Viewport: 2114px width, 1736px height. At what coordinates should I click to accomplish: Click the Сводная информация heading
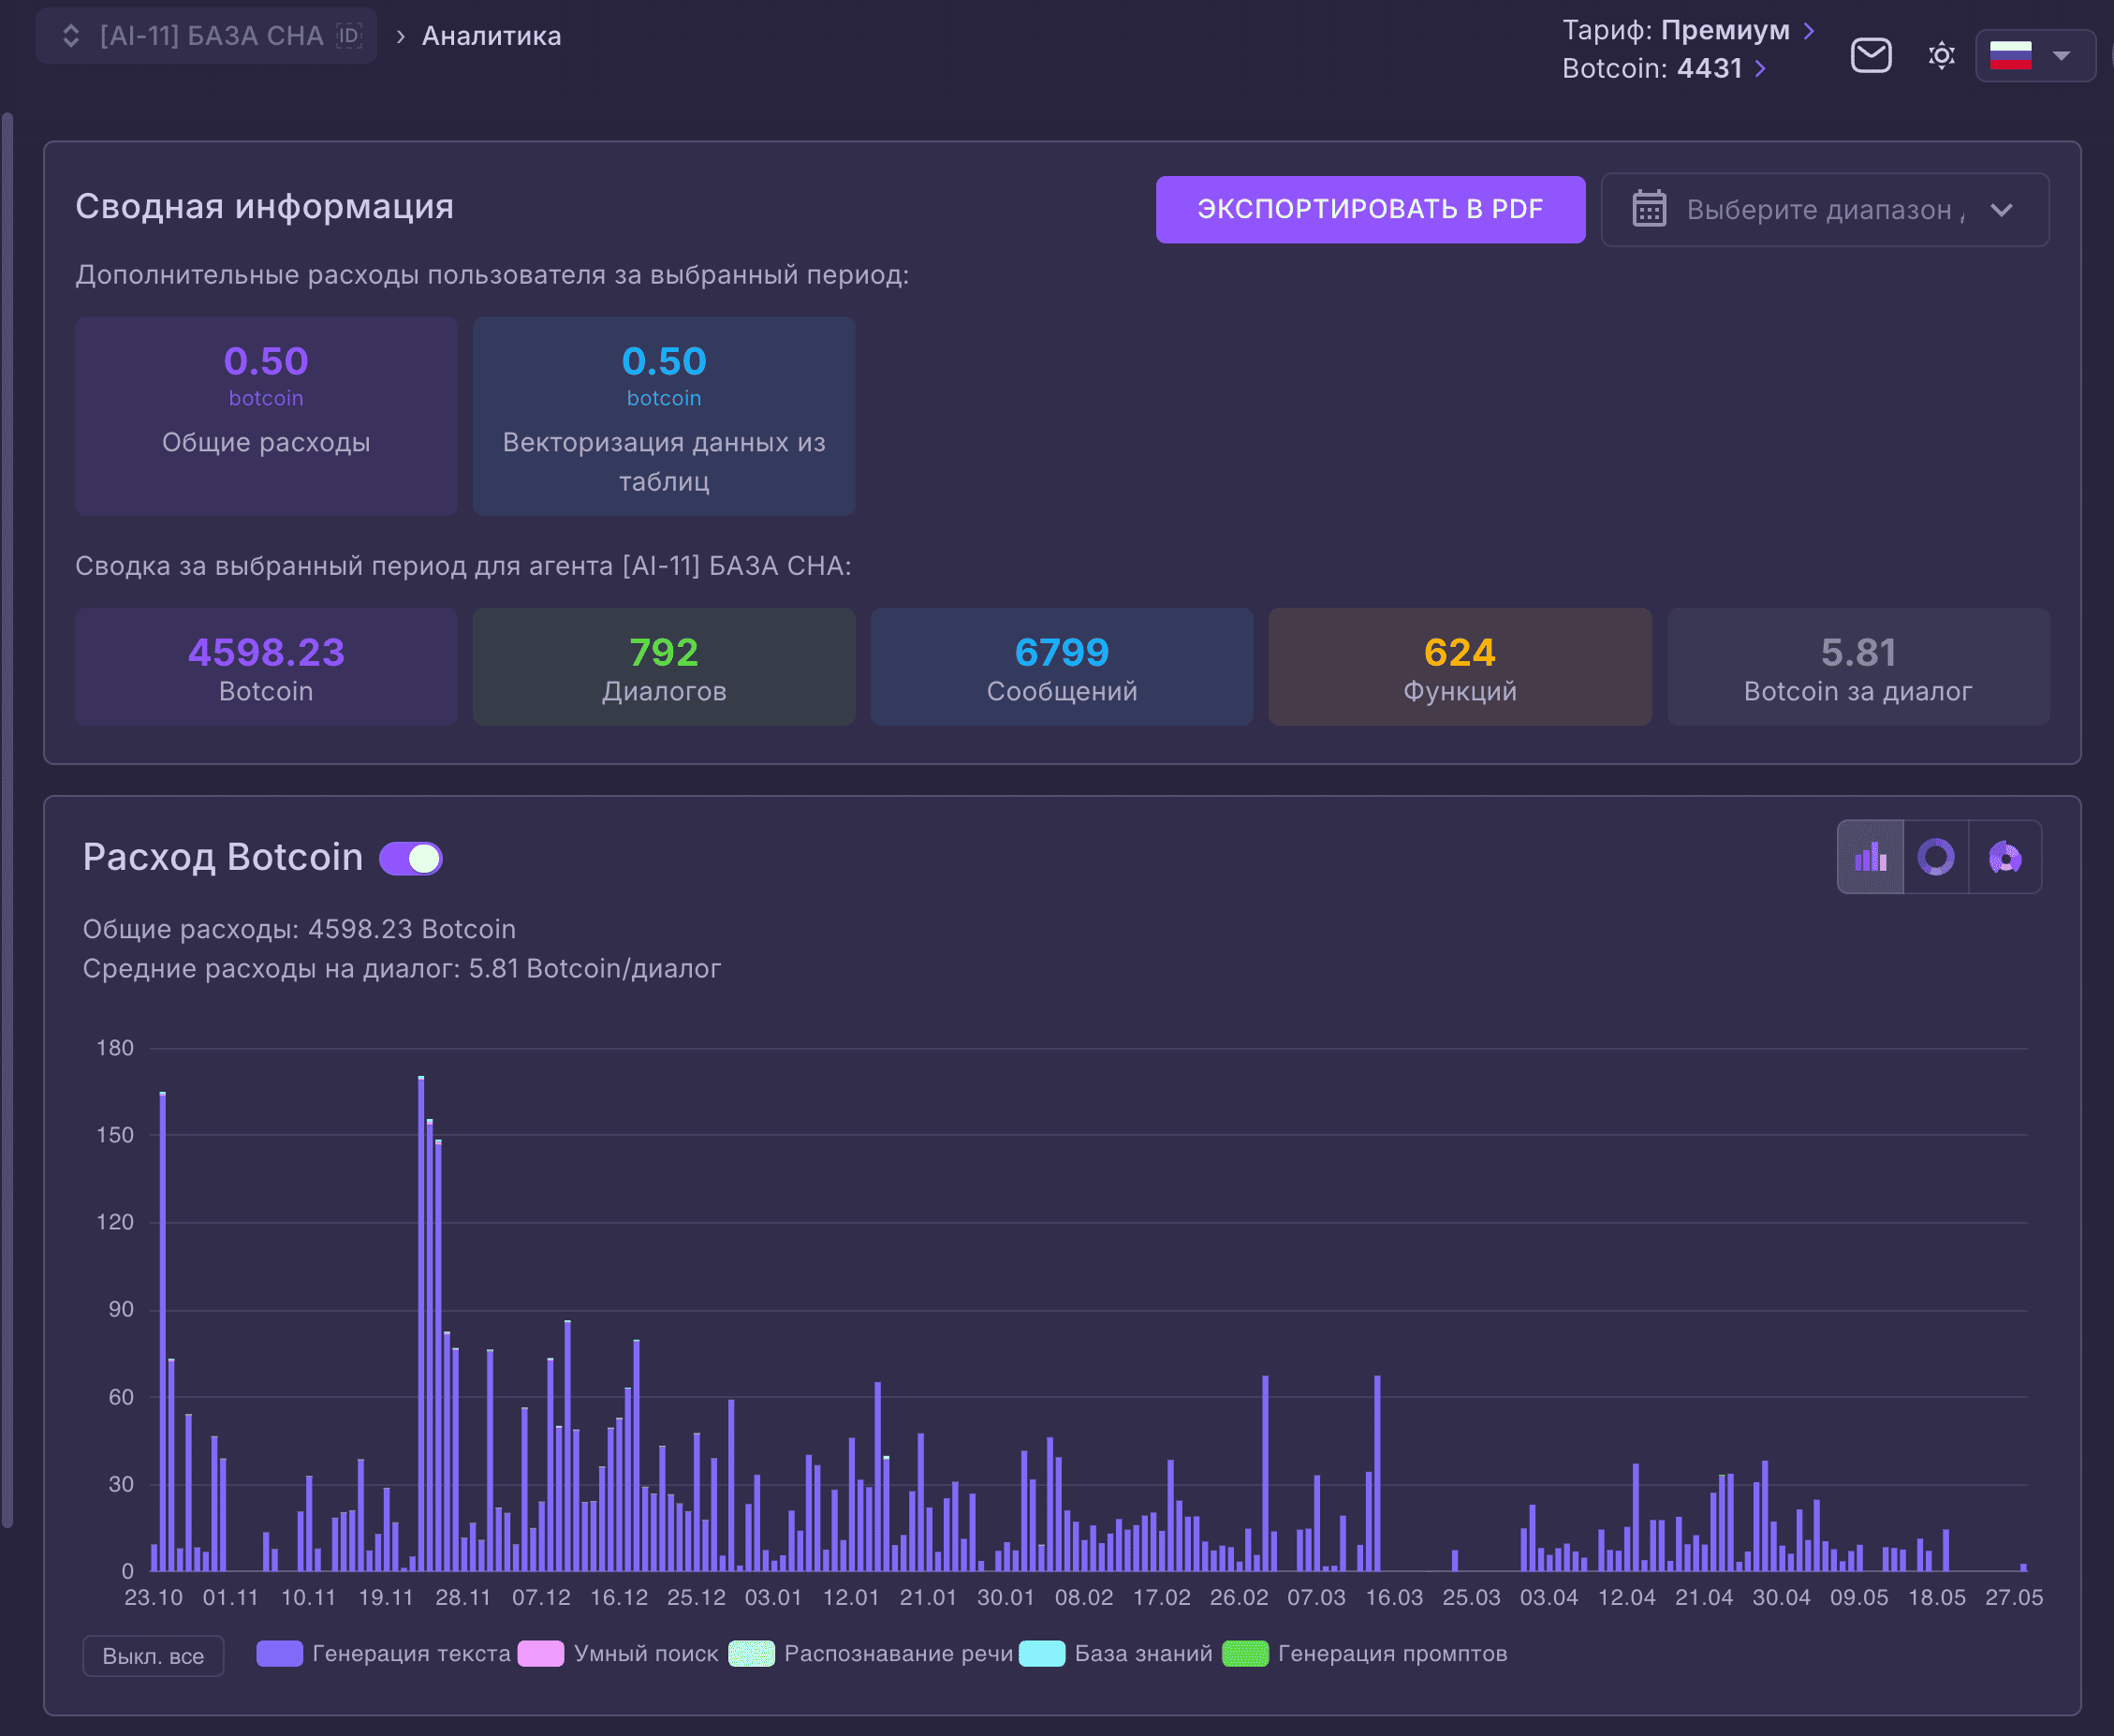(x=265, y=207)
